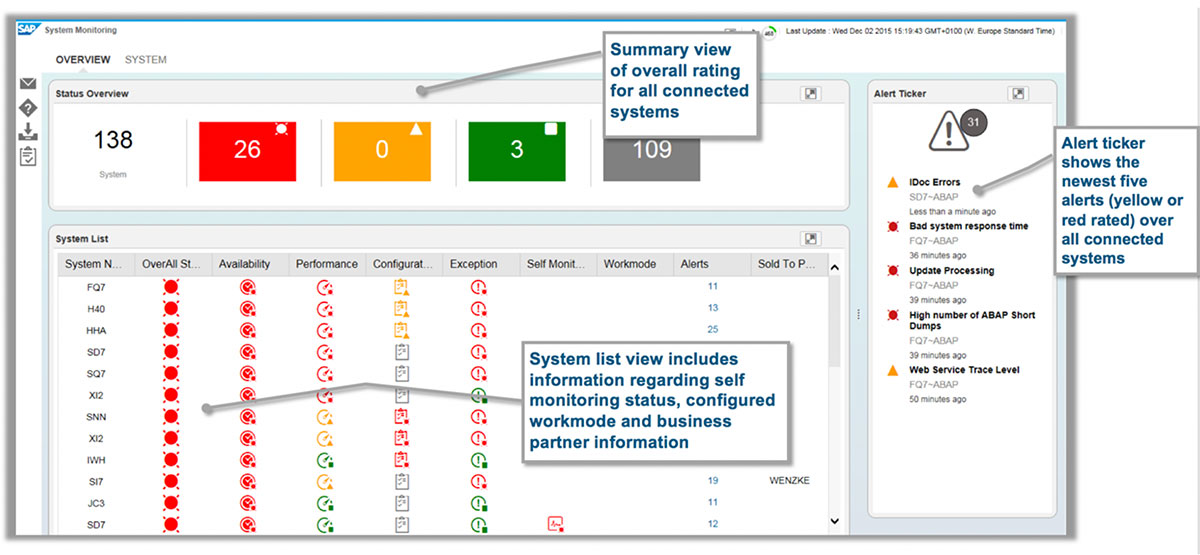1200x555 pixels.
Task: Click IWH green performance icon
Action: [325, 459]
